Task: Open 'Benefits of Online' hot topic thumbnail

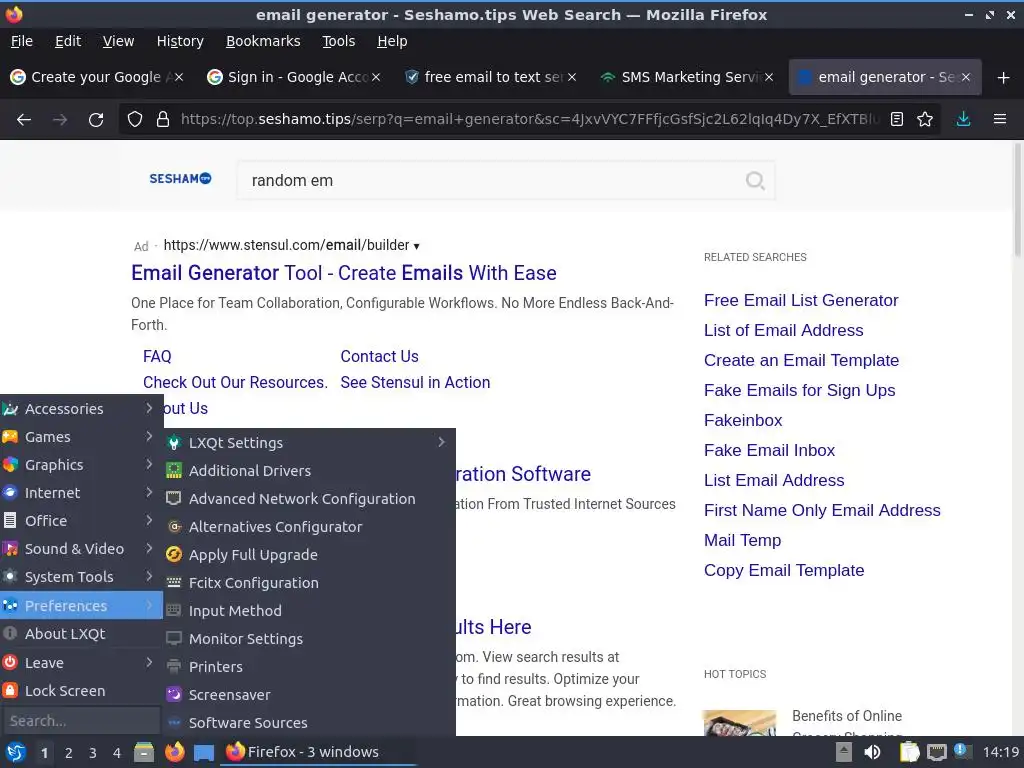Action: pyautogui.click(x=739, y=723)
